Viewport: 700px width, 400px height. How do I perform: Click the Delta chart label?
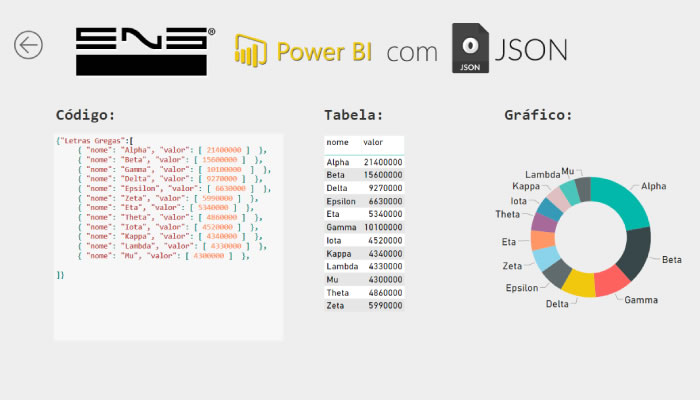pyautogui.click(x=557, y=304)
